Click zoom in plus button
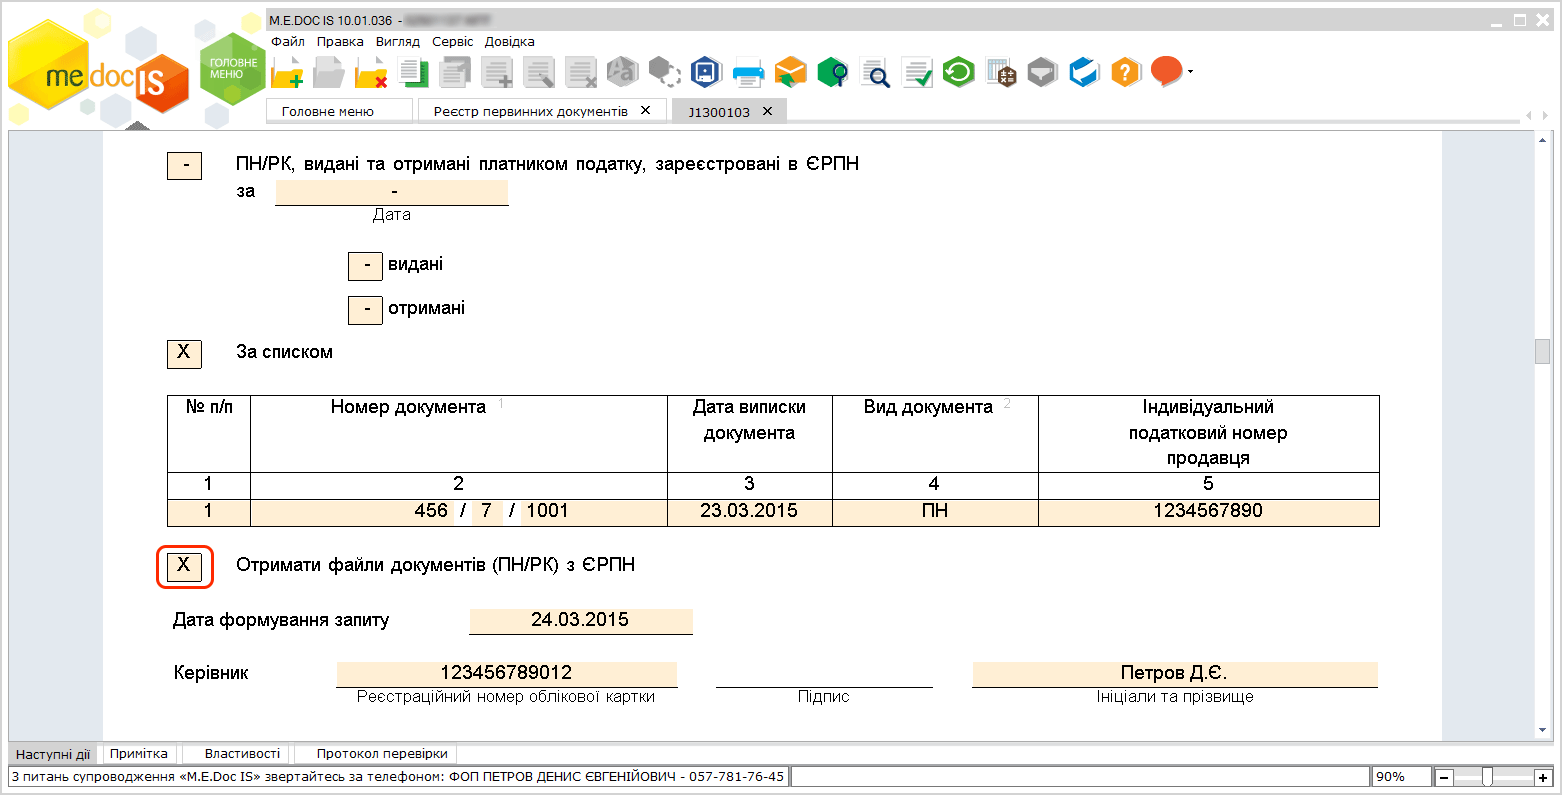 coord(1543,777)
